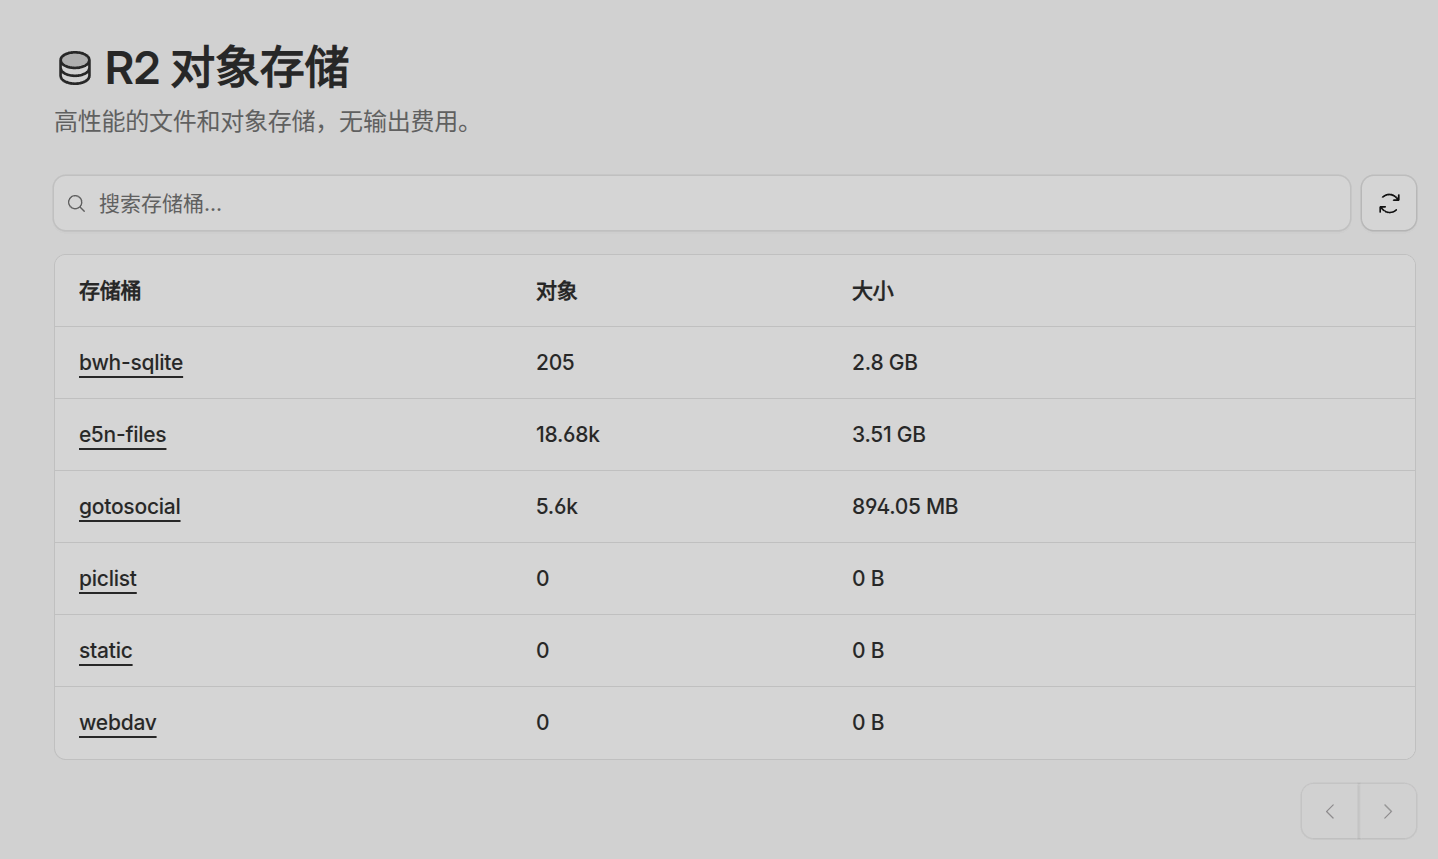Go to previous page with left chevron

(1329, 811)
